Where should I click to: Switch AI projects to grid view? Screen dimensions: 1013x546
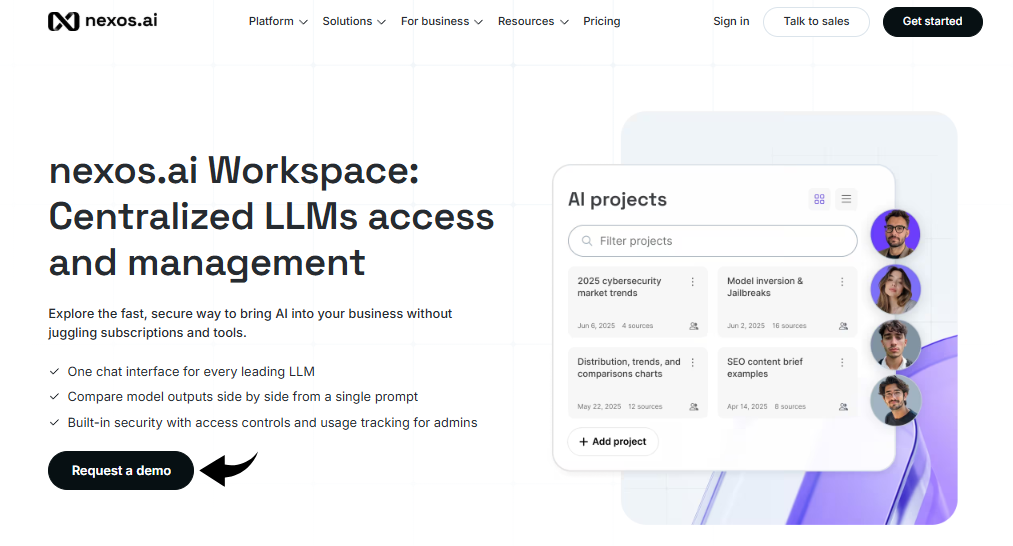tap(819, 199)
